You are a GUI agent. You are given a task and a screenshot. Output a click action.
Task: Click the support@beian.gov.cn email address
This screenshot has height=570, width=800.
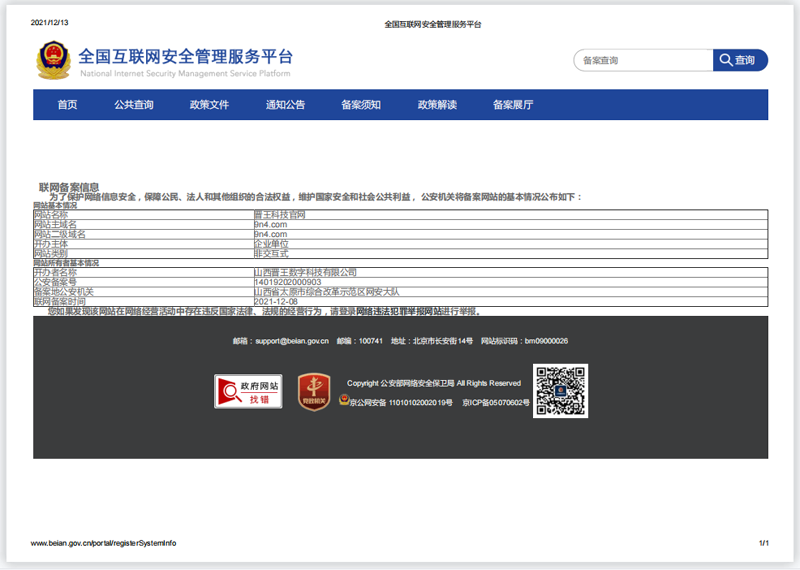(x=292, y=341)
